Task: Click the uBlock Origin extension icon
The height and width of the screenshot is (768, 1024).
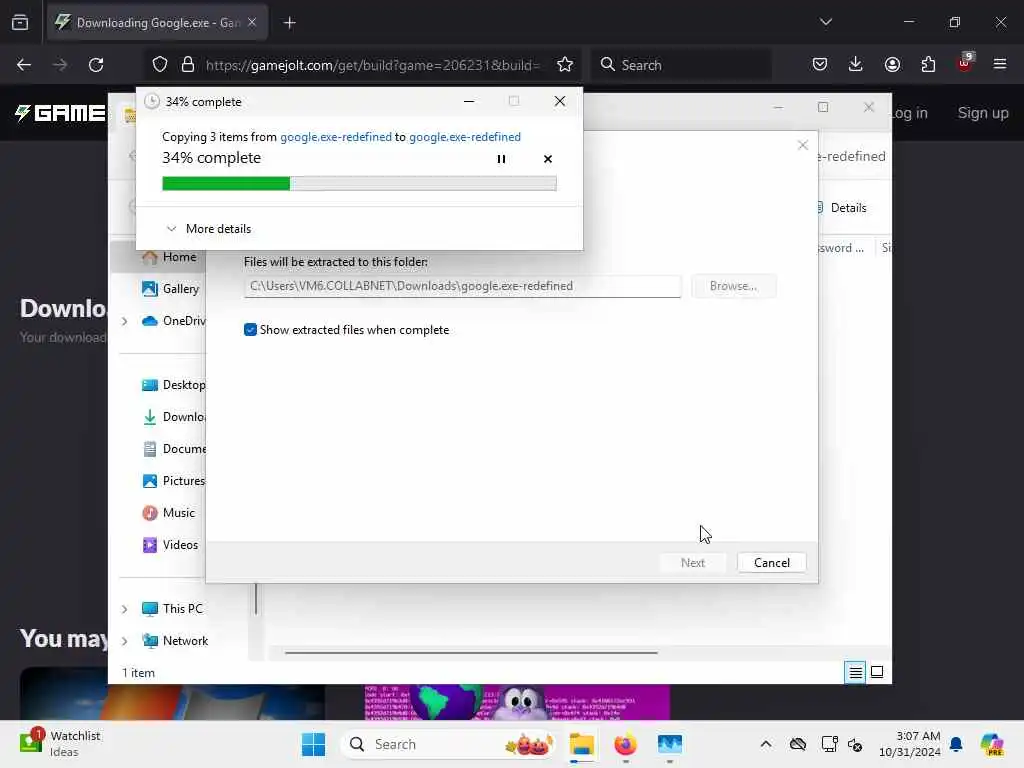Action: click(x=964, y=63)
